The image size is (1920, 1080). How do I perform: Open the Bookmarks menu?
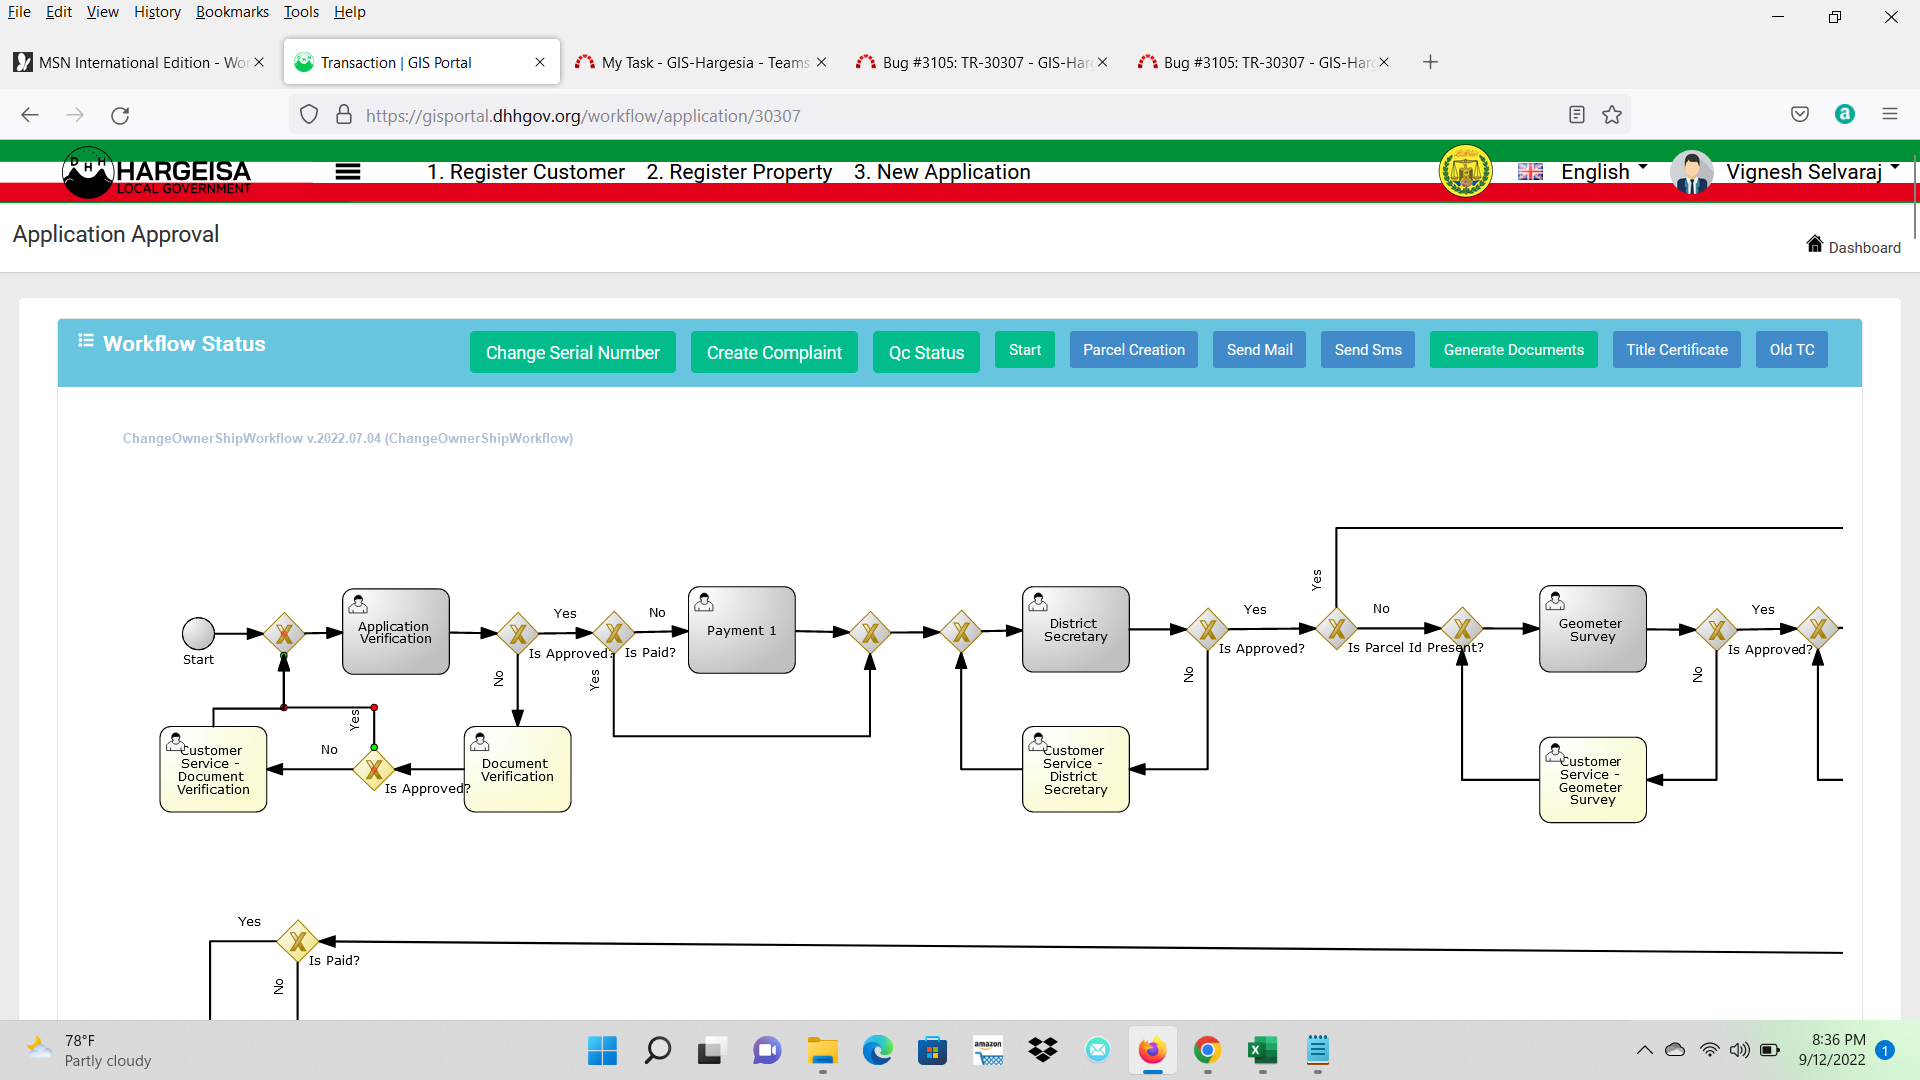(232, 12)
